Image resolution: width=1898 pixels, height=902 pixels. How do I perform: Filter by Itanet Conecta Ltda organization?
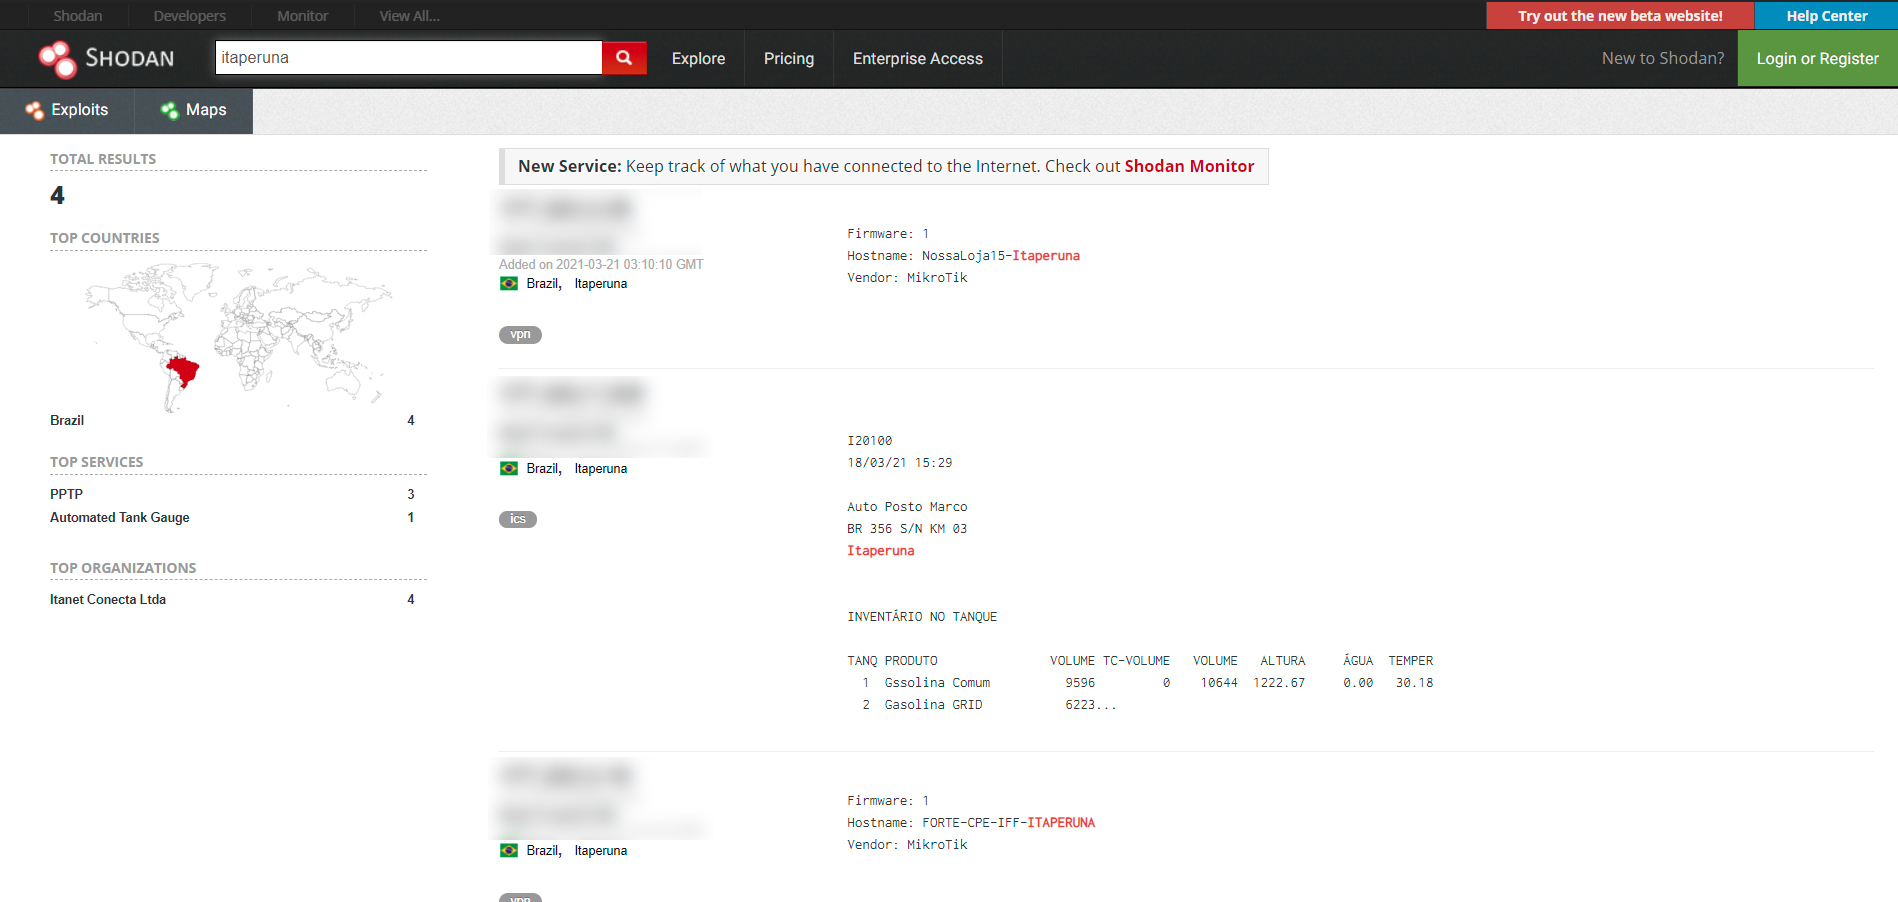(x=108, y=600)
